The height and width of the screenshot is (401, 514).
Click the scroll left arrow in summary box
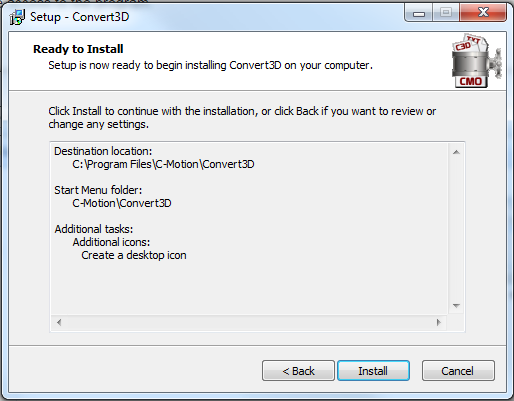click(x=59, y=322)
